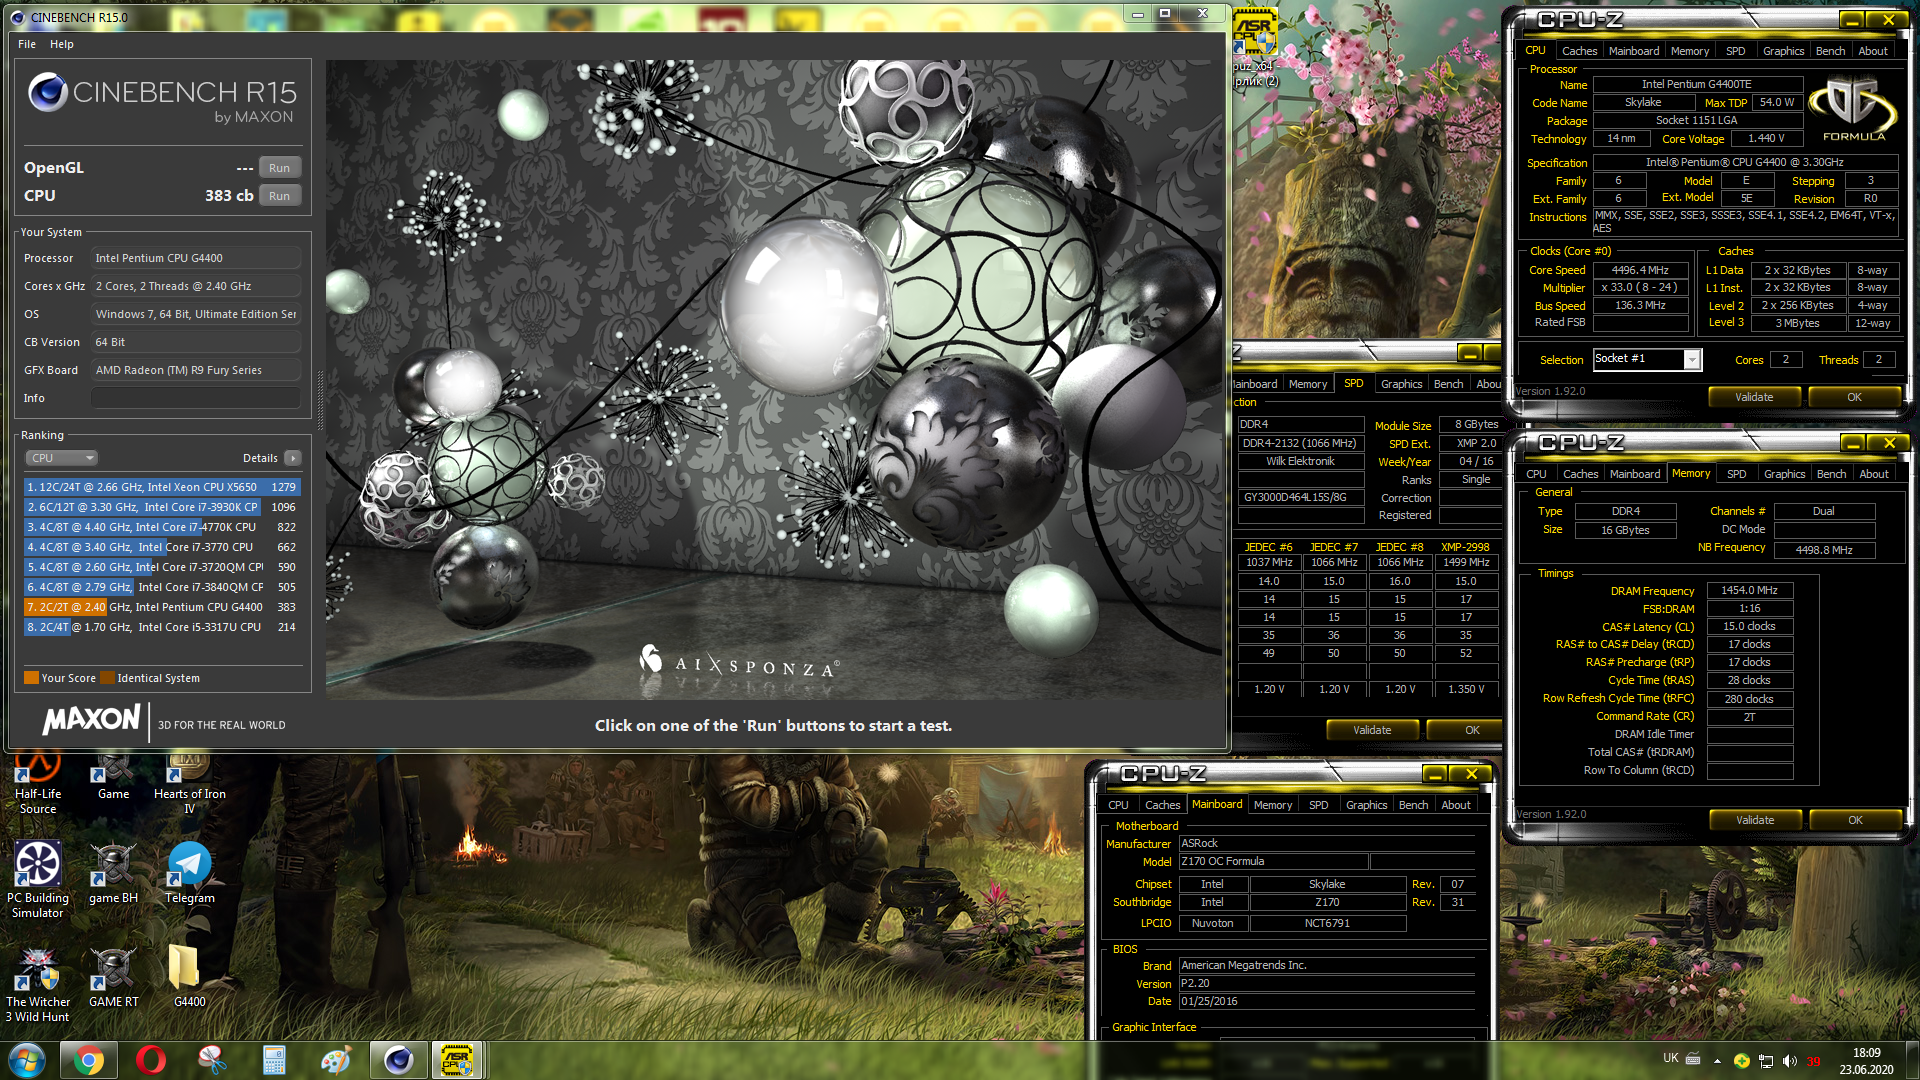Run the OpenGL benchmark

pyautogui.click(x=279, y=168)
